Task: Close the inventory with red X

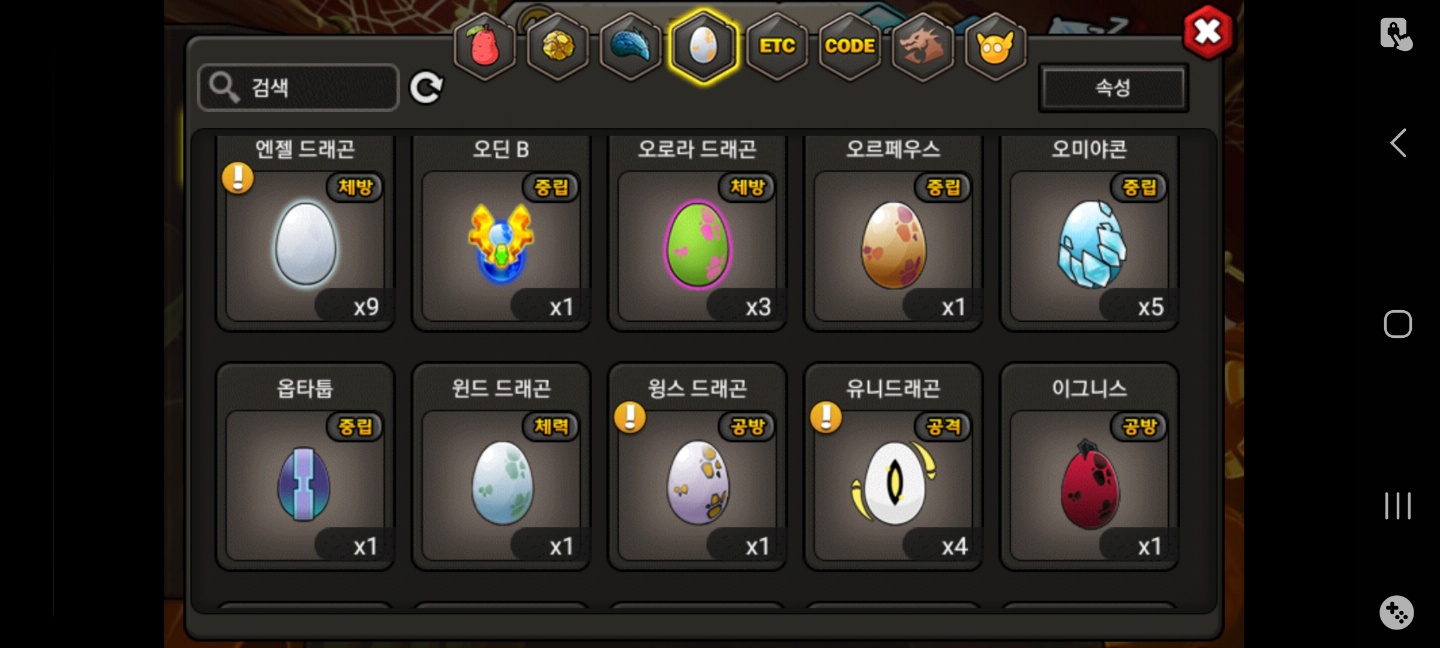Action: point(1208,32)
